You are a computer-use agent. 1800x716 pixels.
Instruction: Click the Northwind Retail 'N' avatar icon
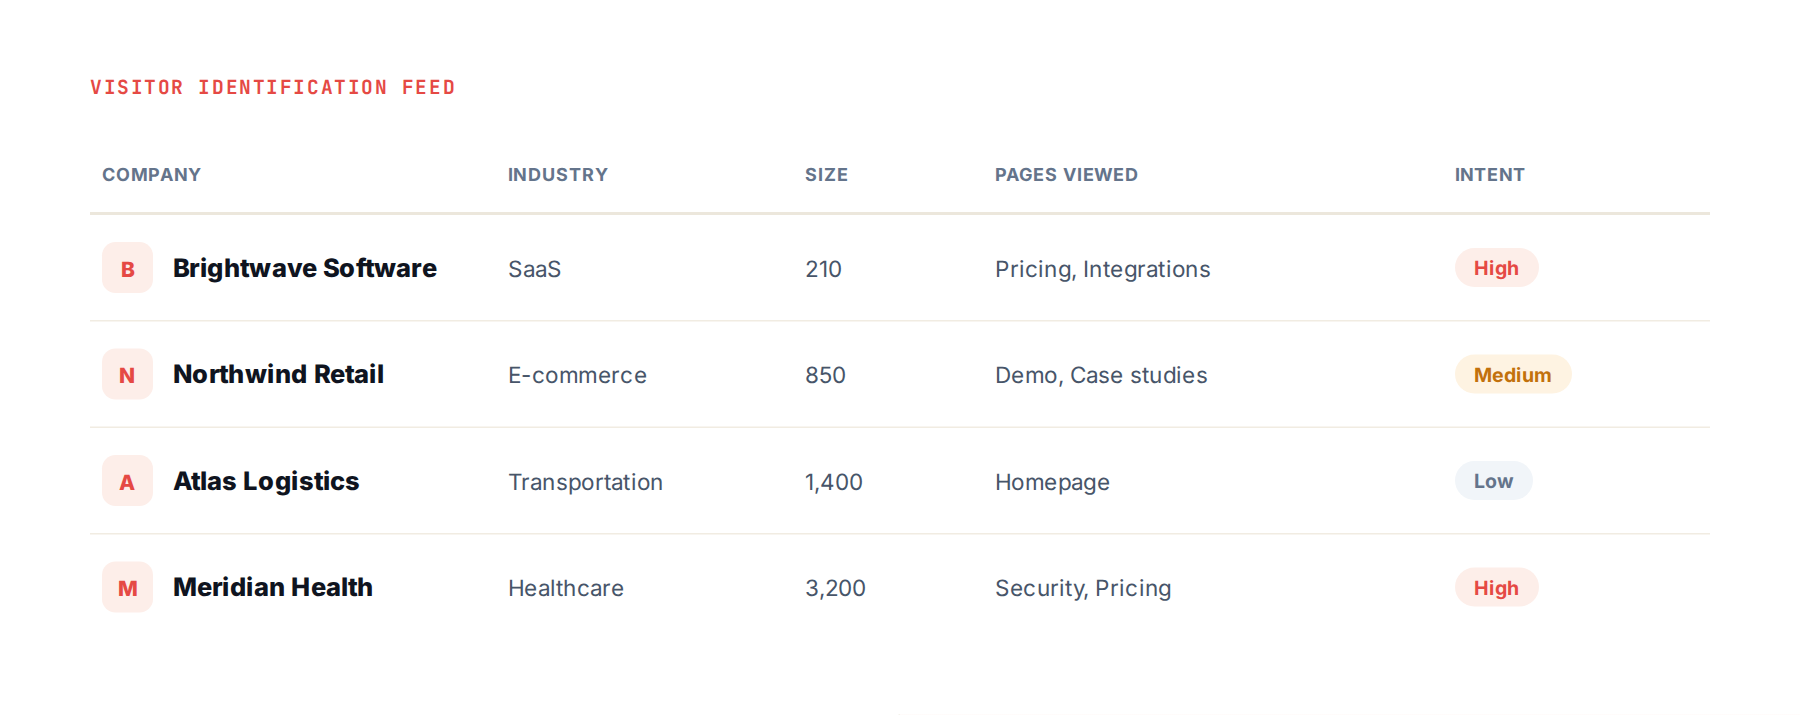[127, 375]
